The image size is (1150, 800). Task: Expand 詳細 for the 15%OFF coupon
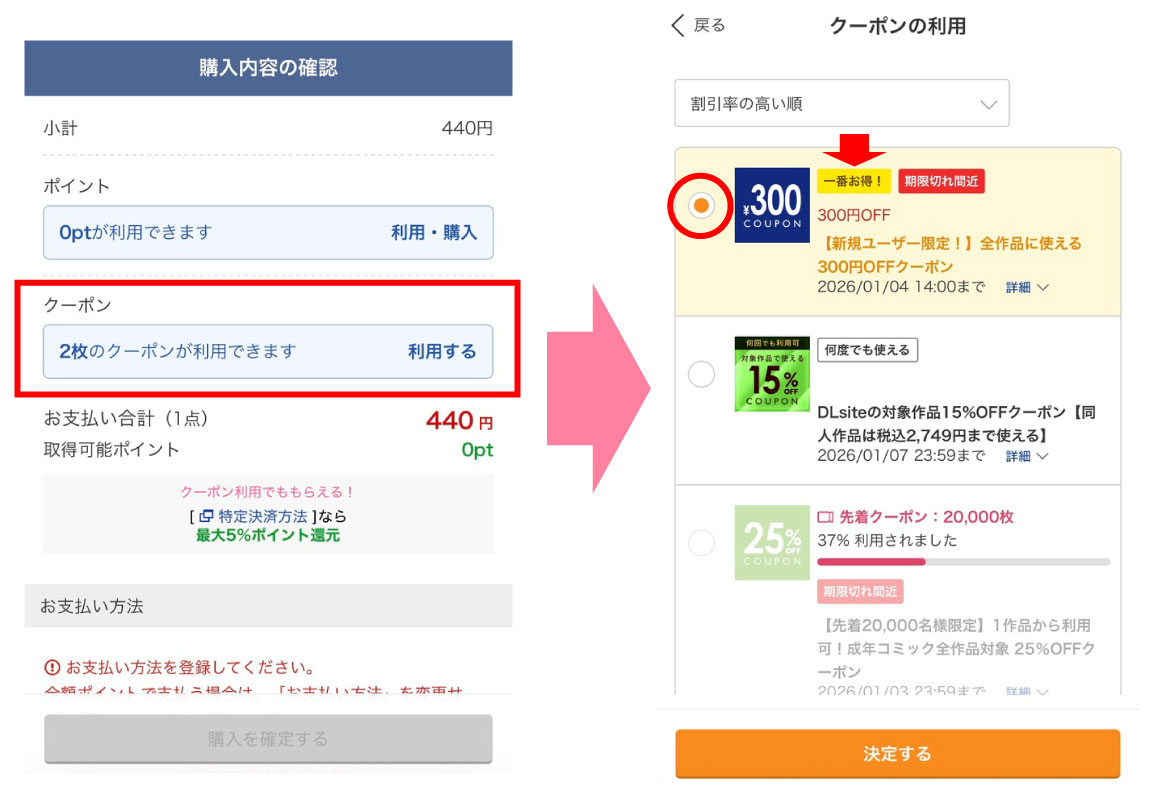pos(1027,456)
